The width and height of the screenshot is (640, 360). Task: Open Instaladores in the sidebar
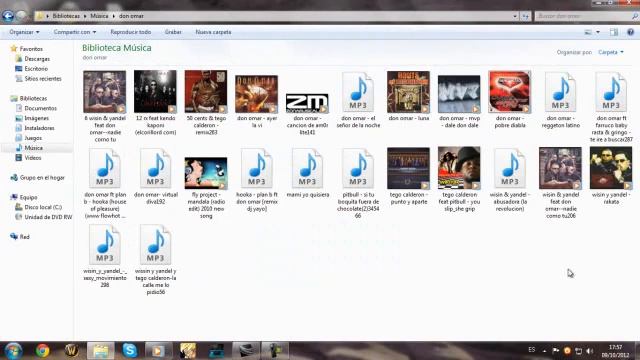[39, 128]
